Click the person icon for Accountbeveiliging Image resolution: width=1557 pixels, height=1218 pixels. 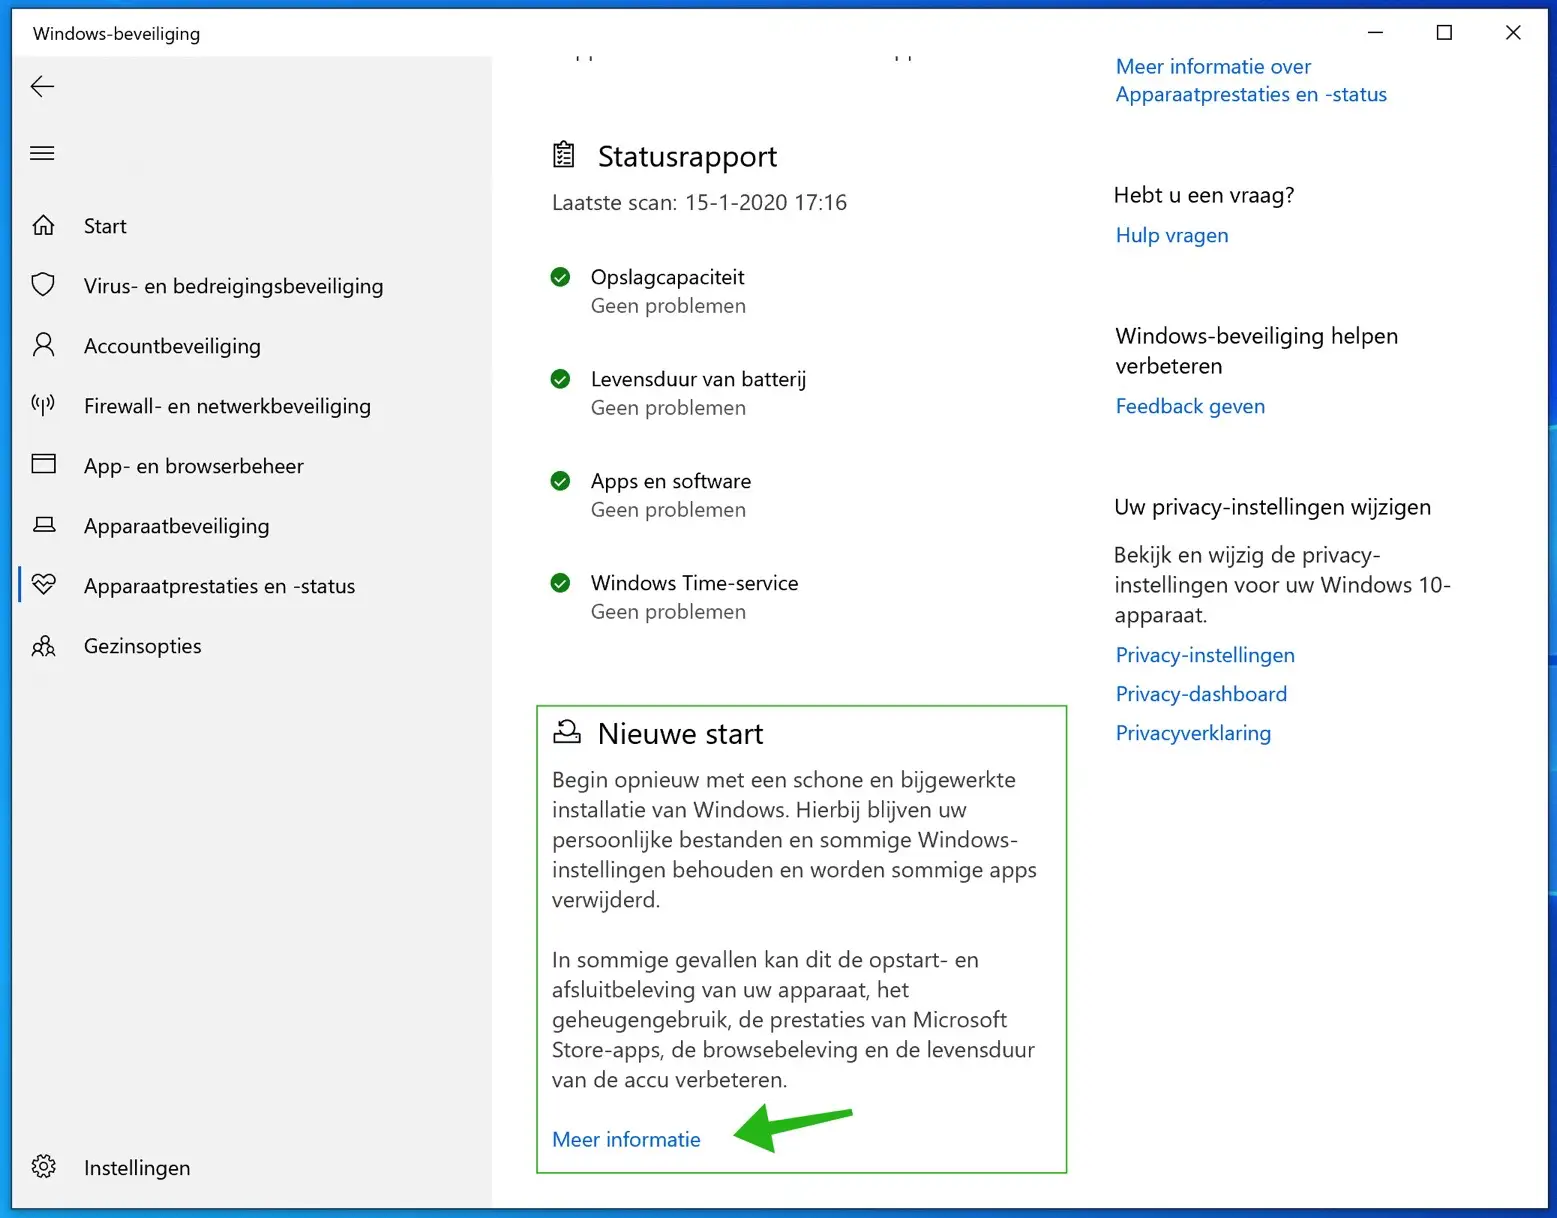click(x=43, y=345)
